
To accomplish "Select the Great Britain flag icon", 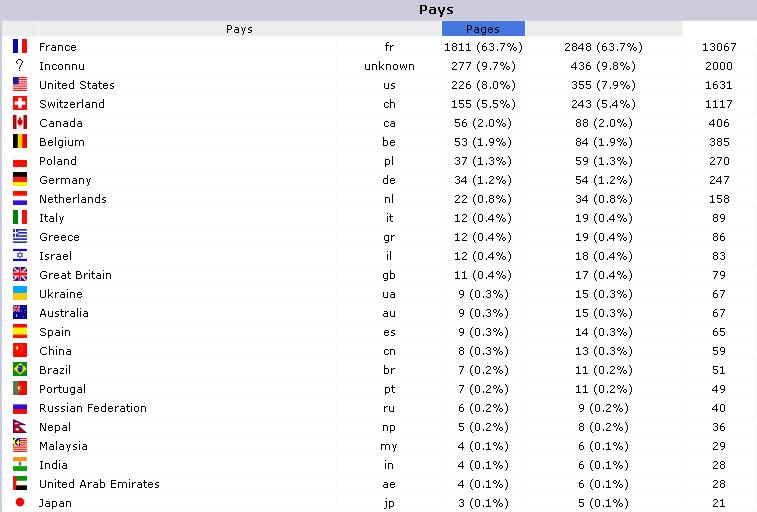I will tap(20, 275).
